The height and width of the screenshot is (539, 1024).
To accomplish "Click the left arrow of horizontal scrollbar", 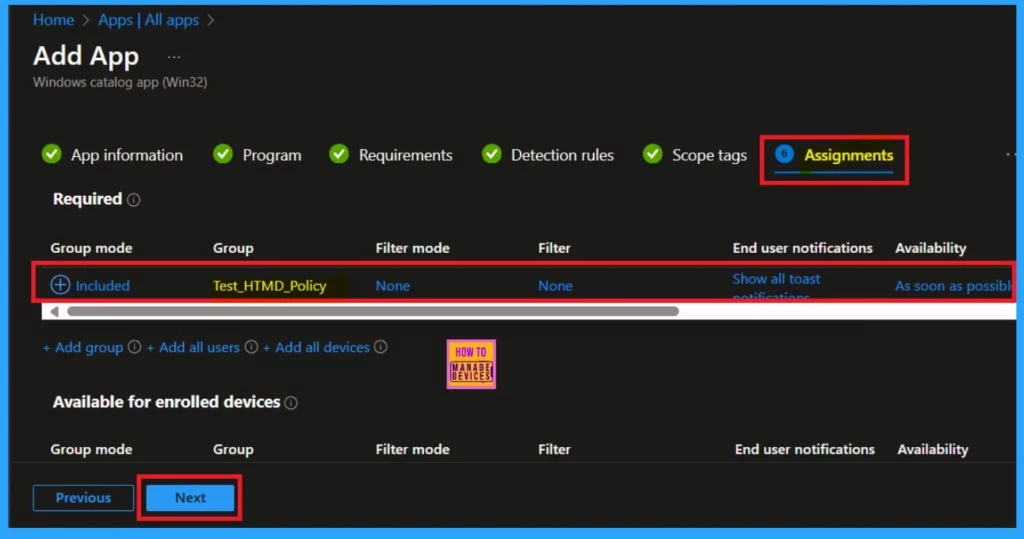I will tap(53, 312).
